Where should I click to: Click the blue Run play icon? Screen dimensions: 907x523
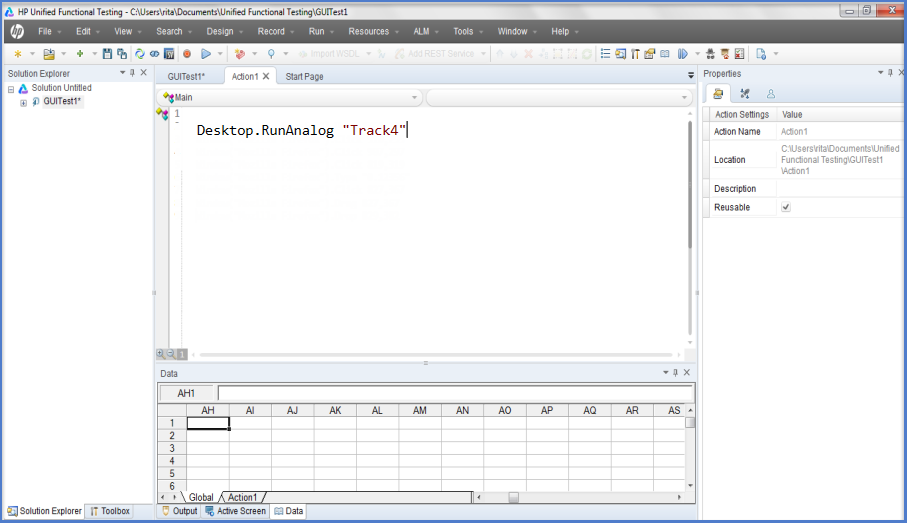206,54
